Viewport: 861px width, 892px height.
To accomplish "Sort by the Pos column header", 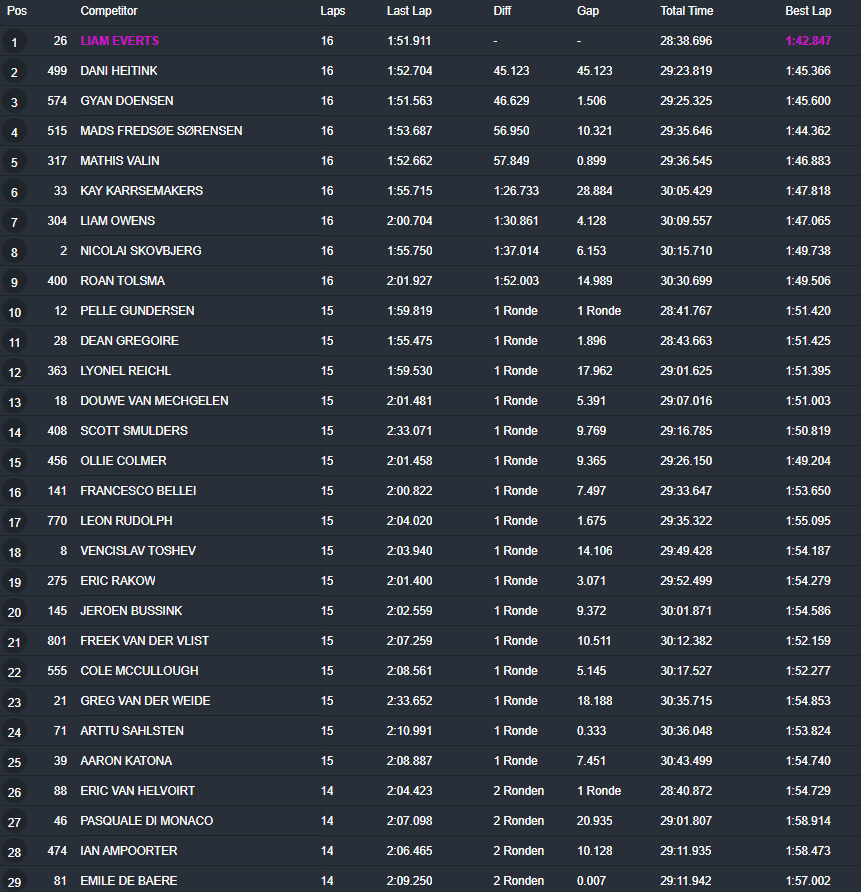I will coord(17,11).
